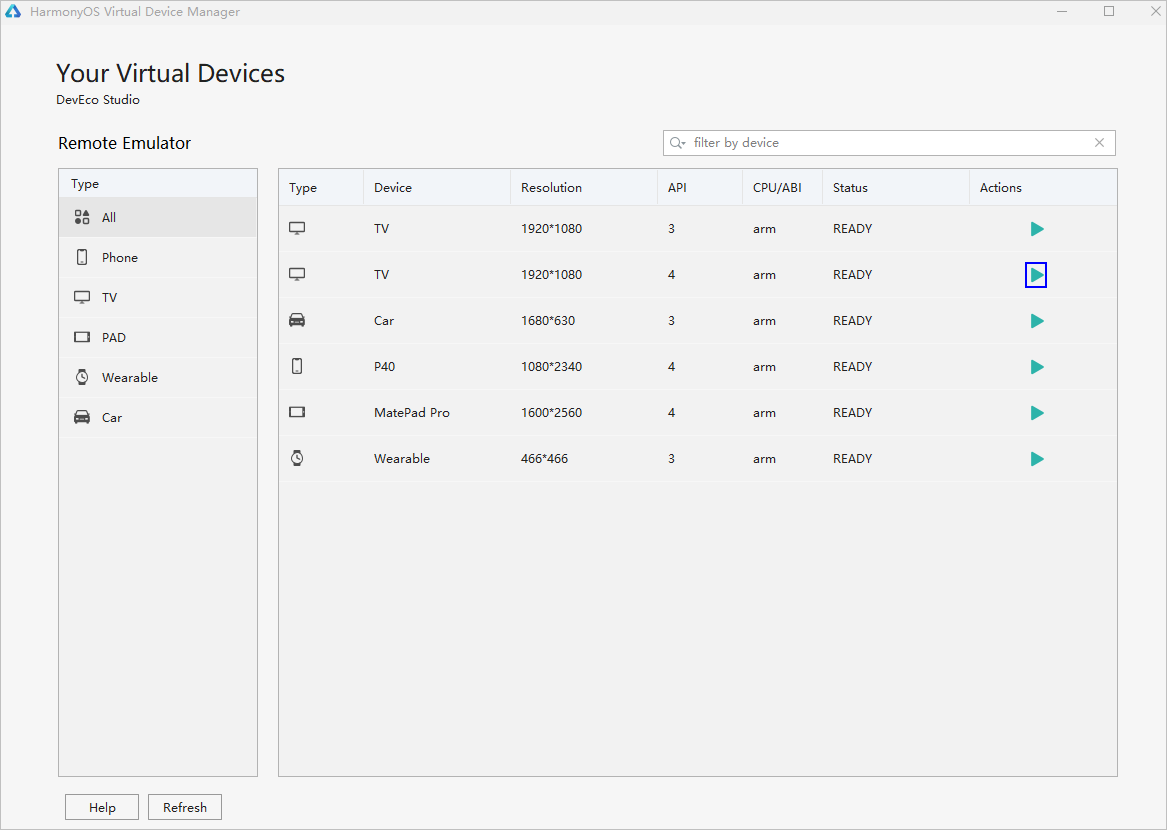Image resolution: width=1167 pixels, height=830 pixels.
Task: Click the phone icon in P40 row
Action: 297,366
